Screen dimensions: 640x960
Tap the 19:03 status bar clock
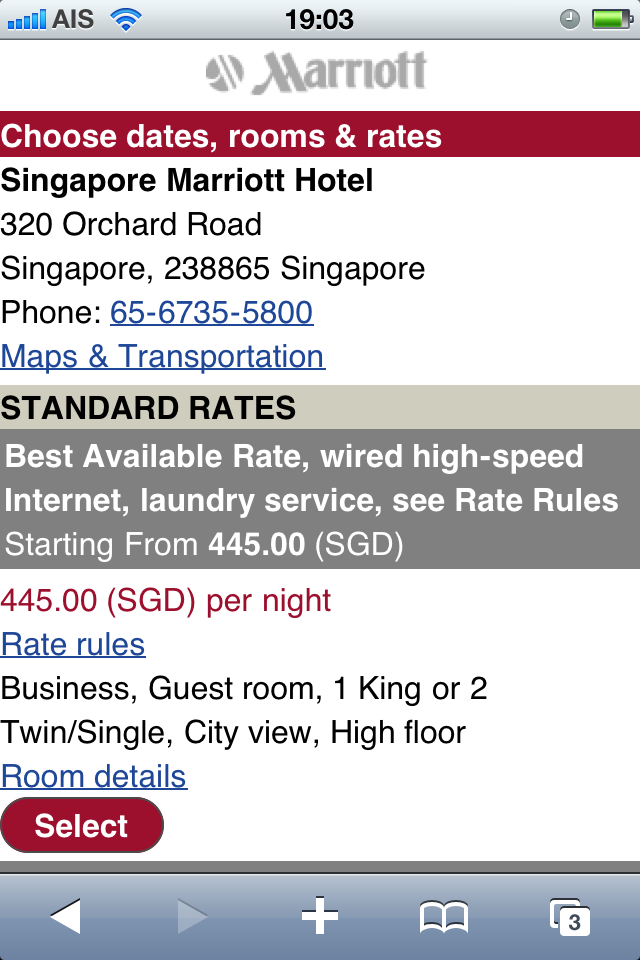(x=319, y=19)
